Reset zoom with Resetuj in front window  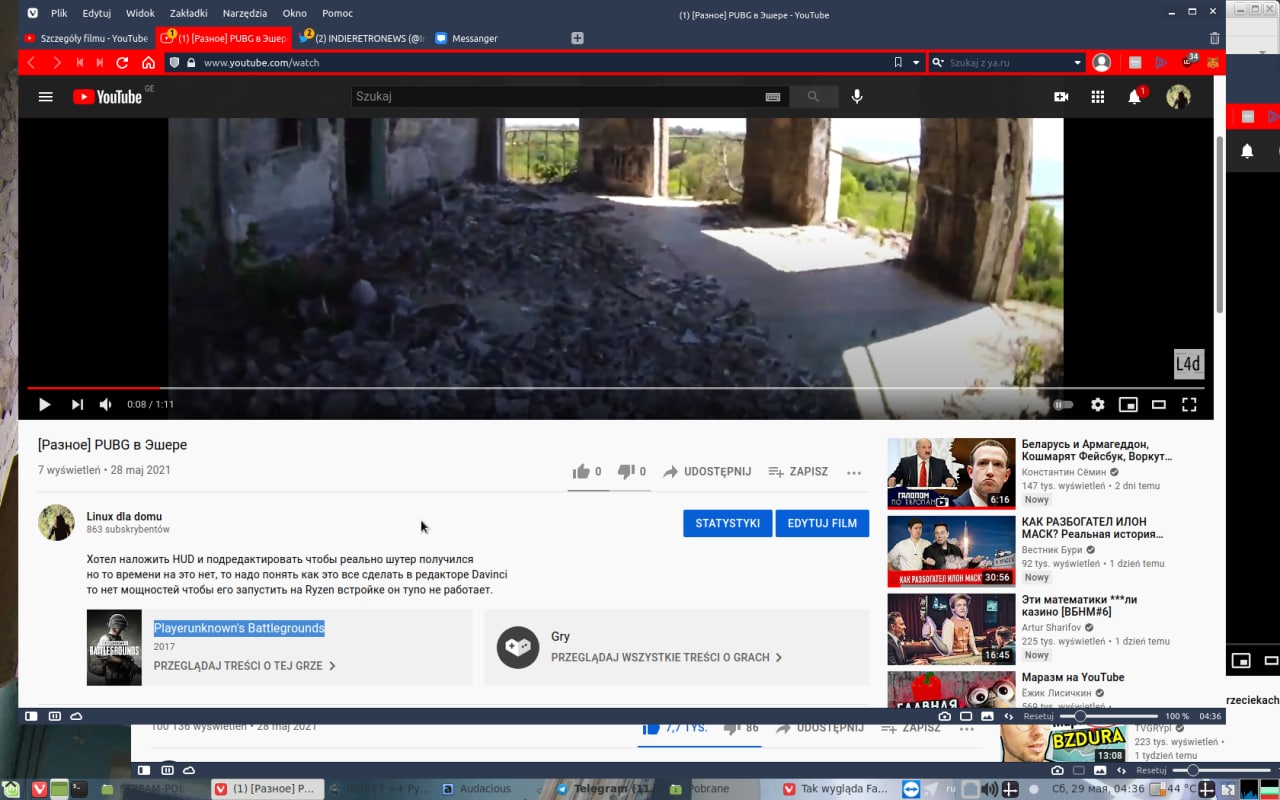point(1038,716)
